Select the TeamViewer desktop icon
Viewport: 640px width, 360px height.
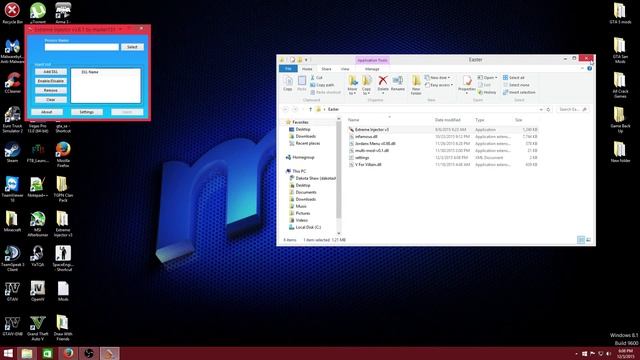pyautogui.click(x=12, y=189)
